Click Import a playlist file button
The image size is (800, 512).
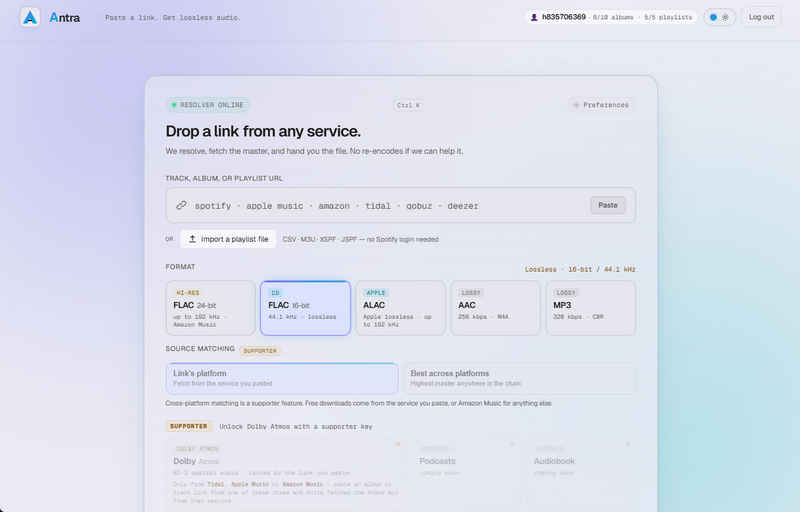point(228,239)
